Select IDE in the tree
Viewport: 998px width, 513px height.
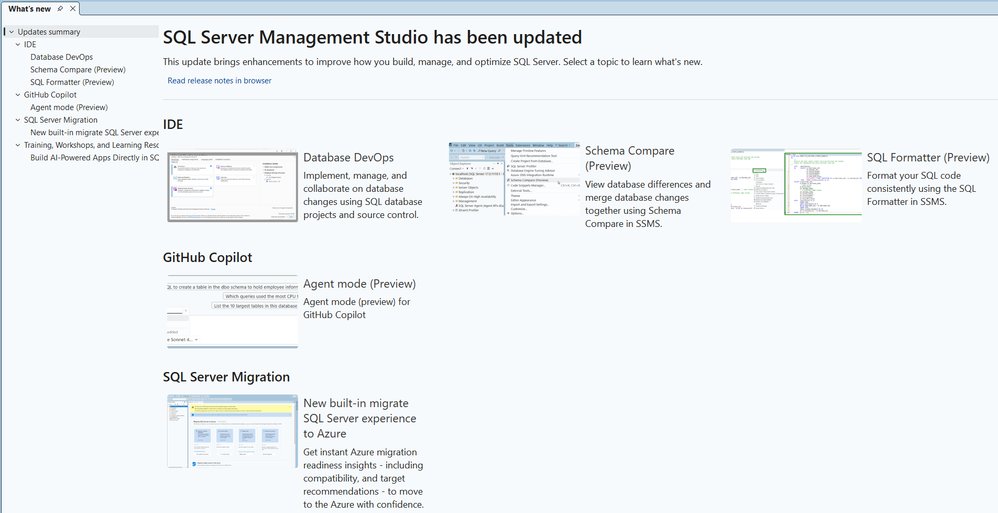pos(30,45)
